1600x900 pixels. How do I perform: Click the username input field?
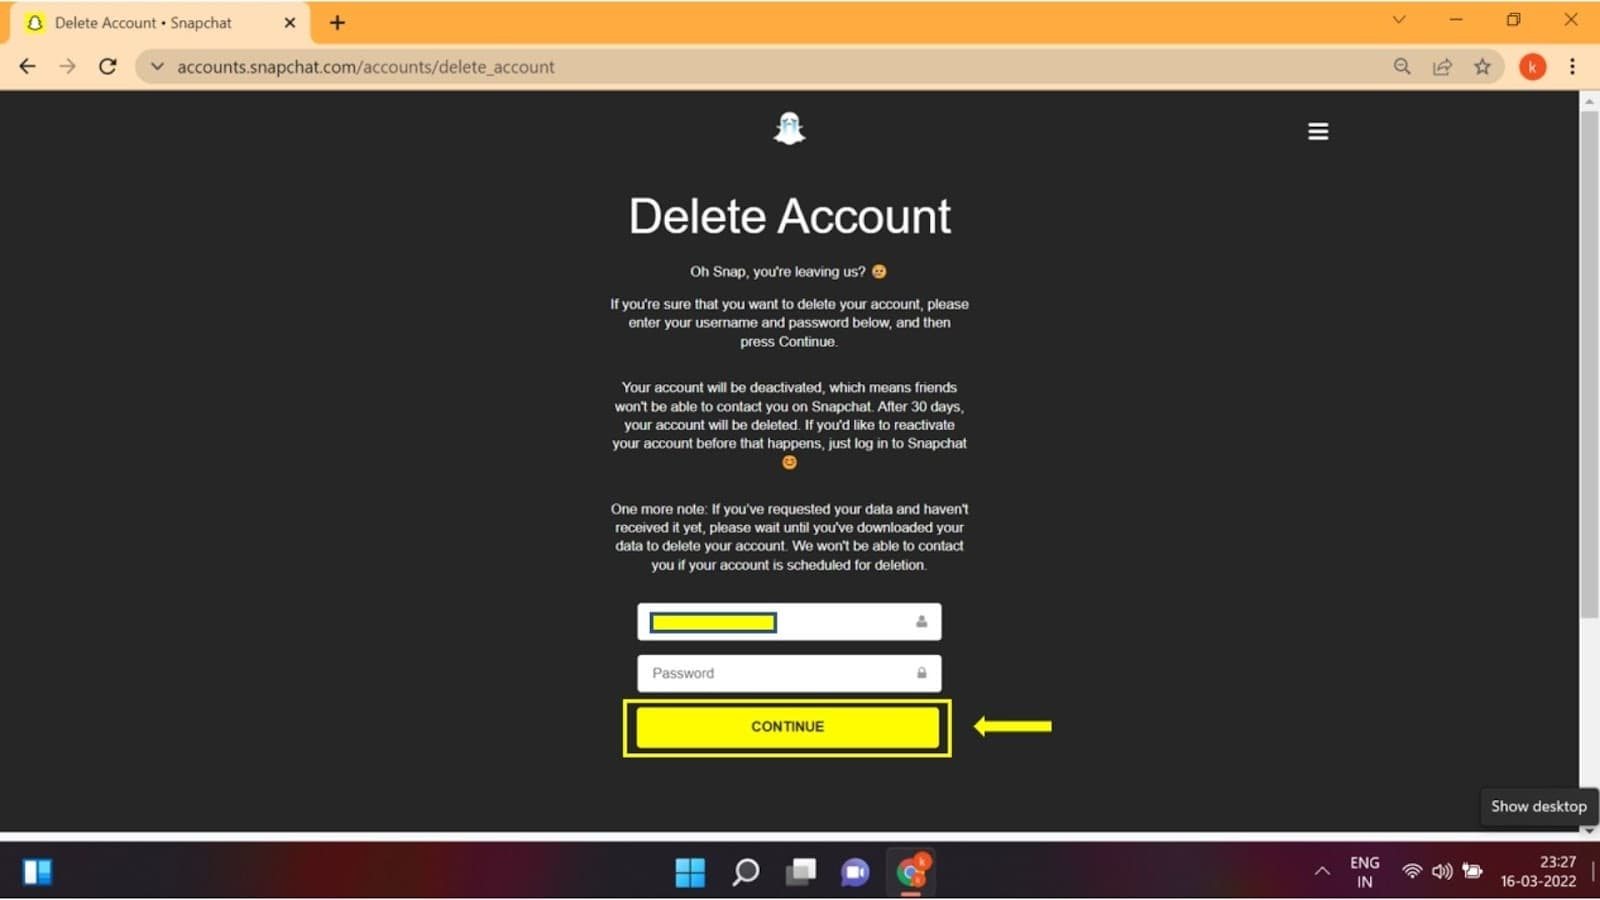click(789, 622)
